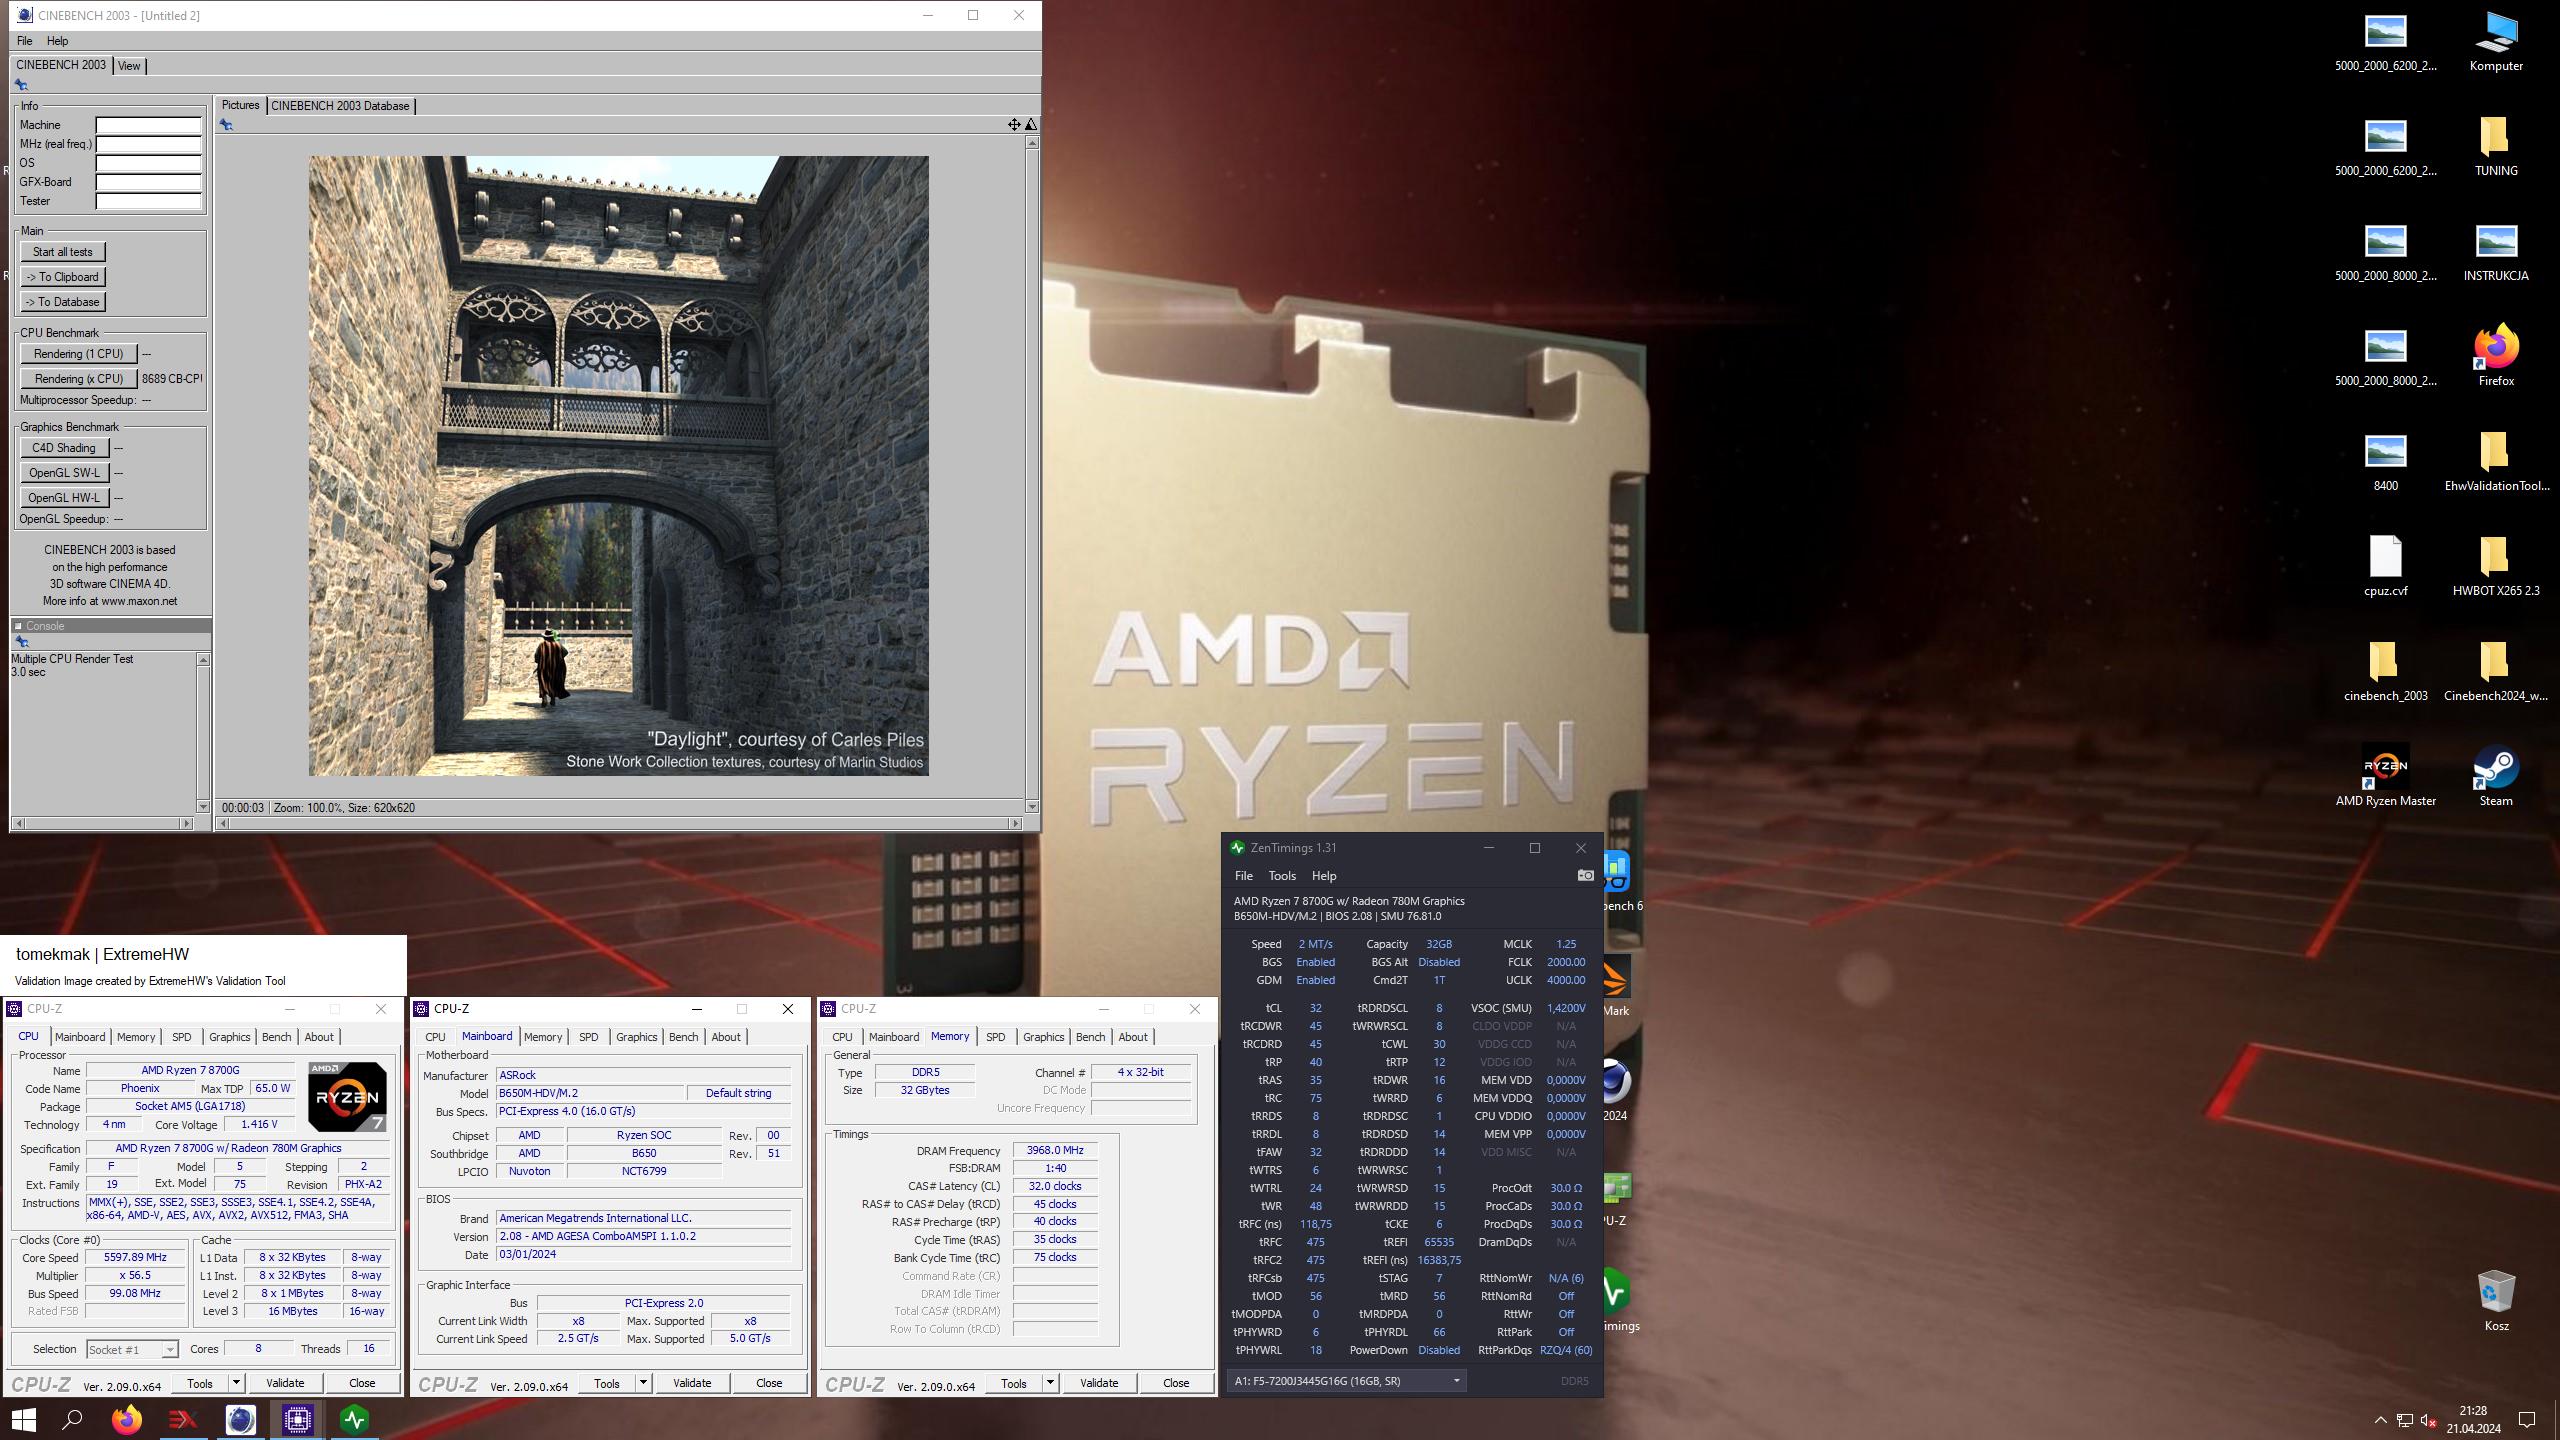This screenshot has width=2560, height=1440.
Task: Click the Windows Start button
Action: [24, 1419]
